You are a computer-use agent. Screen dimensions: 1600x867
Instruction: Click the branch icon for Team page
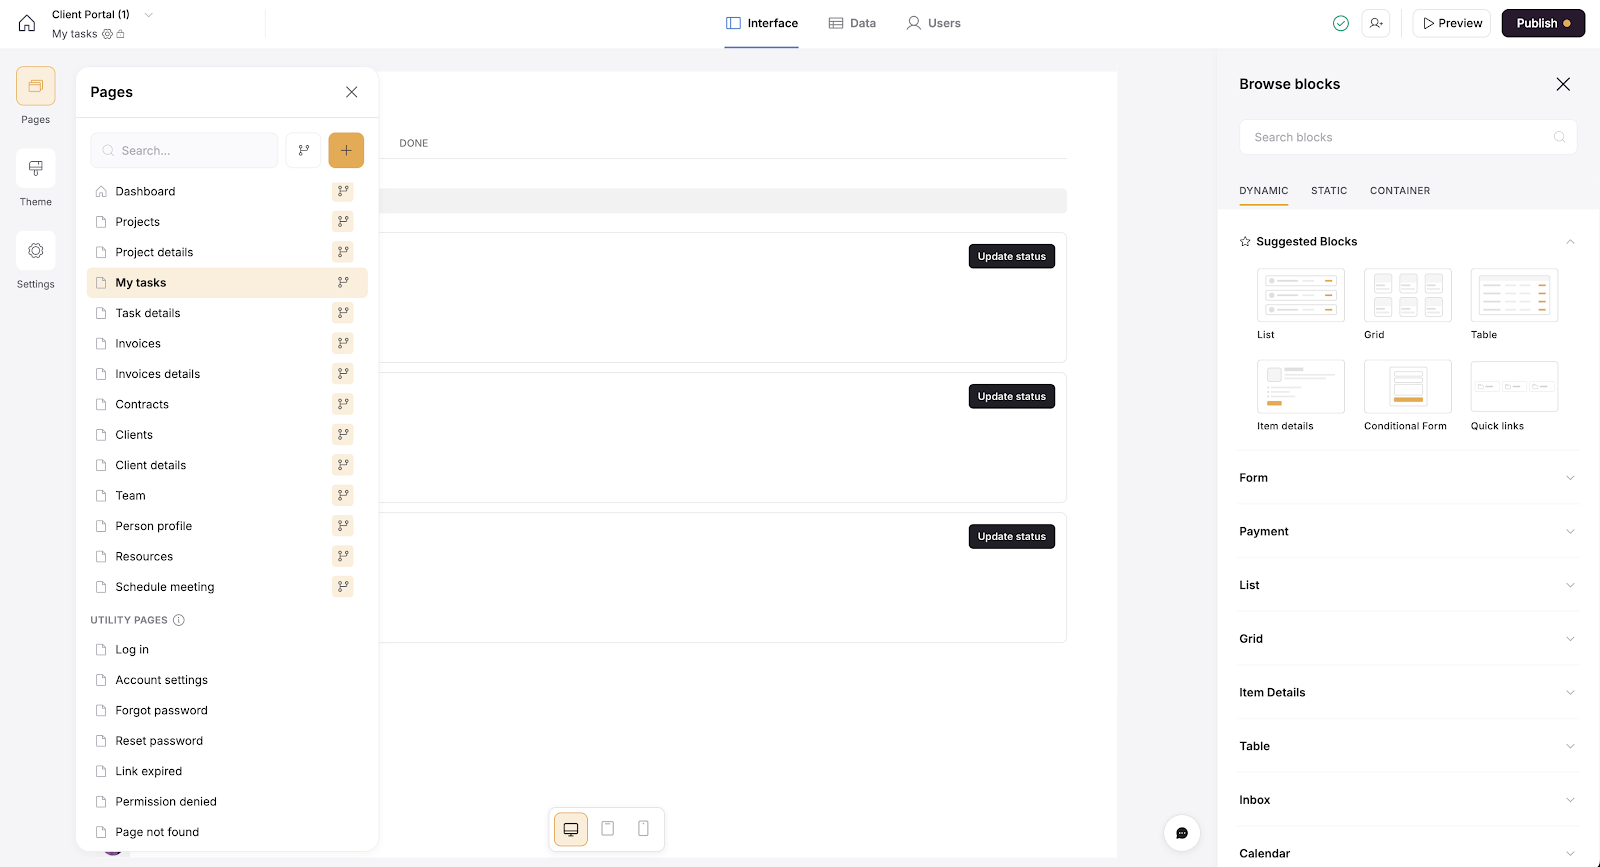[x=343, y=495]
